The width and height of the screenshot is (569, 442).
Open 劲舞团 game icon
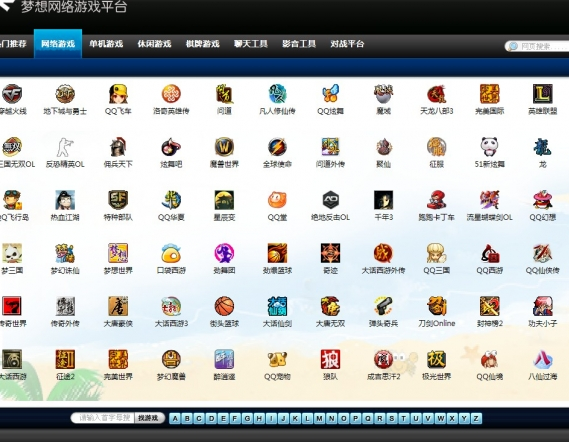click(x=224, y=253)
